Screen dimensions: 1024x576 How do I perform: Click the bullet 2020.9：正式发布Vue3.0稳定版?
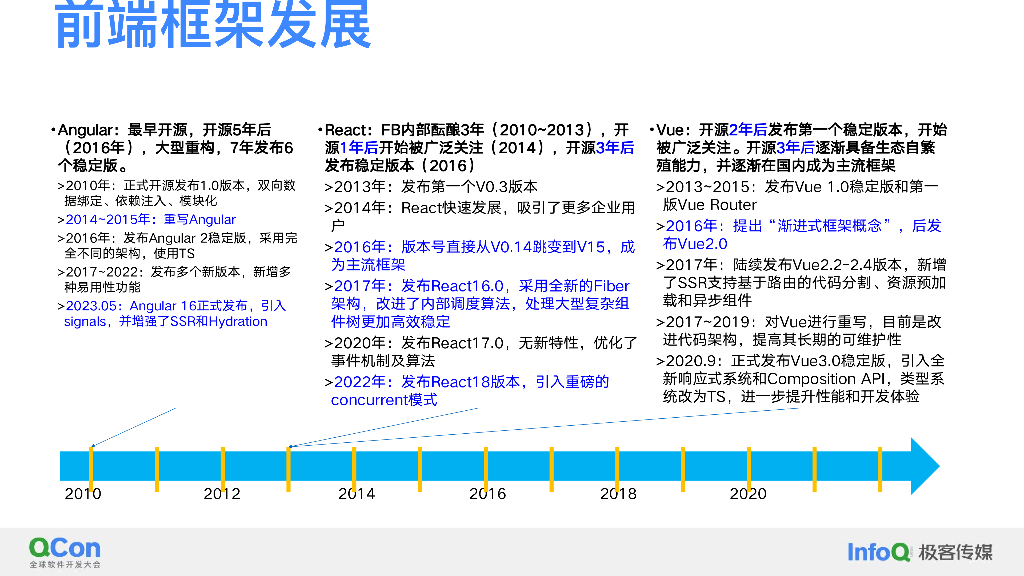pos(801,379)
